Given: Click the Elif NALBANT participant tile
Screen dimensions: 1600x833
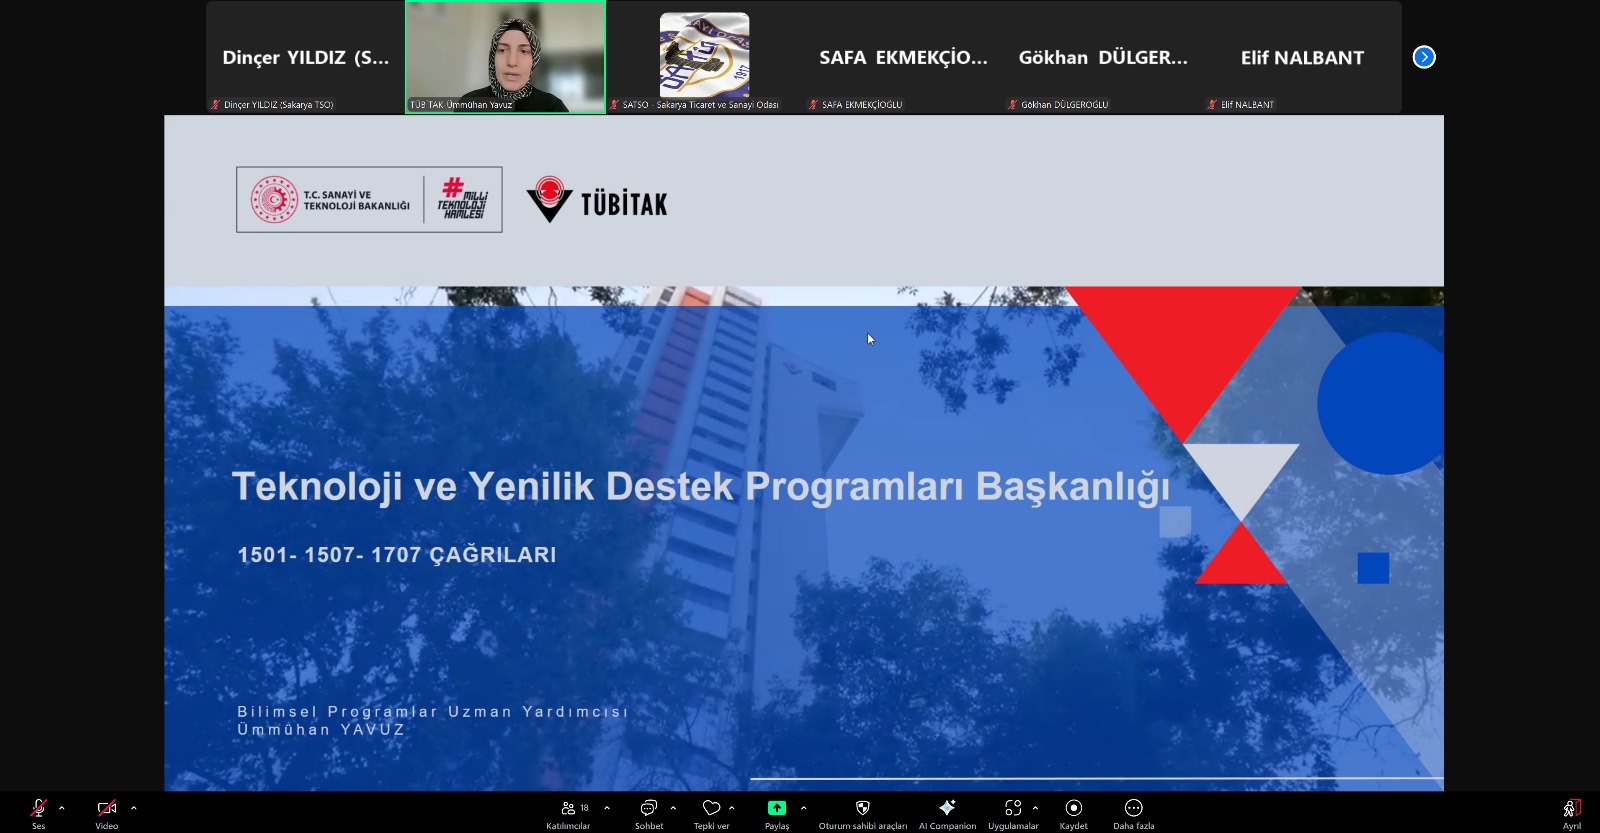Looking at the screenshot, I should 1301,57.
